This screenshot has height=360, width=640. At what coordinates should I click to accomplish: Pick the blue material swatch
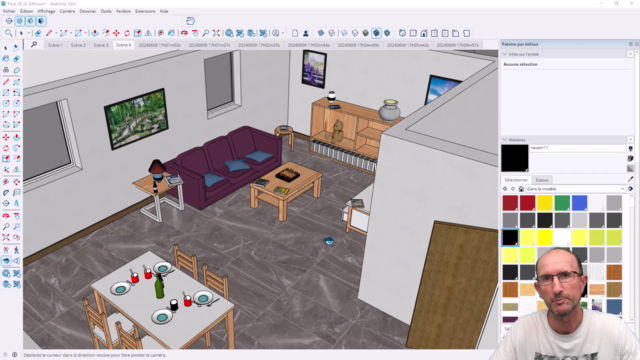click(x=579, y=203)
